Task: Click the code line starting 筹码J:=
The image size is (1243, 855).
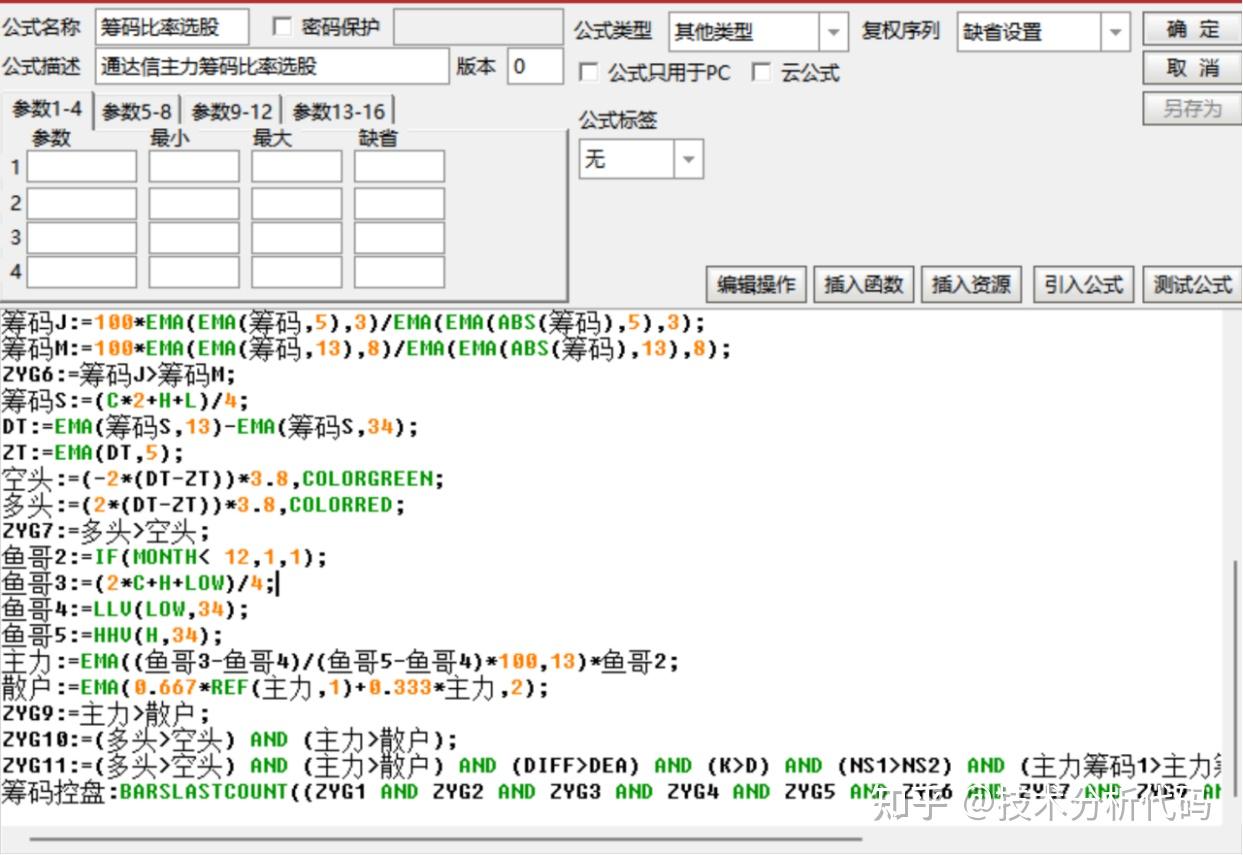Action: coord(353,323)
